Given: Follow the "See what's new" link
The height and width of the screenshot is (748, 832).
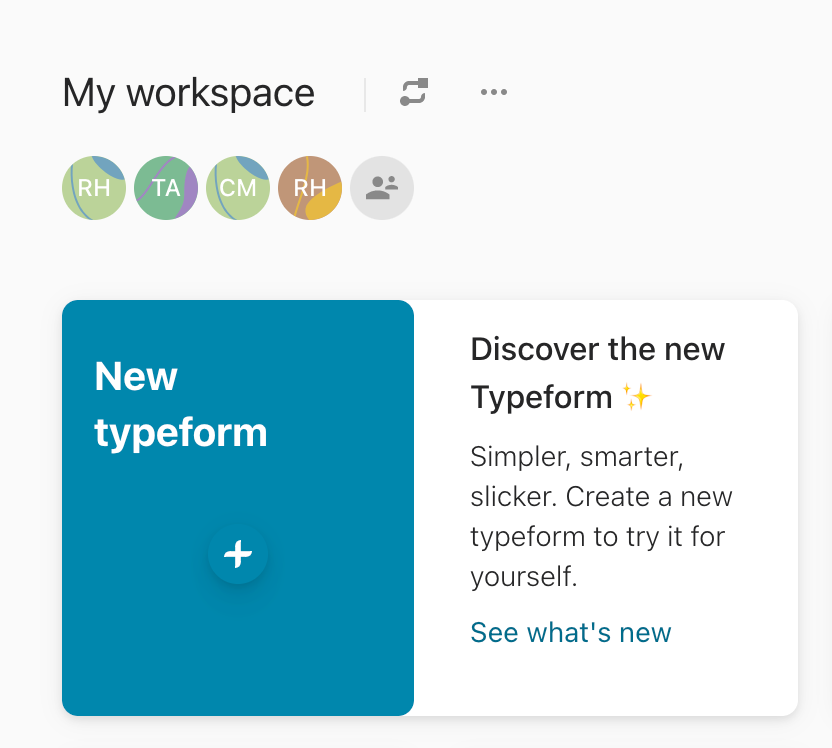Looking at the screenshot, I should click(571, 632).
